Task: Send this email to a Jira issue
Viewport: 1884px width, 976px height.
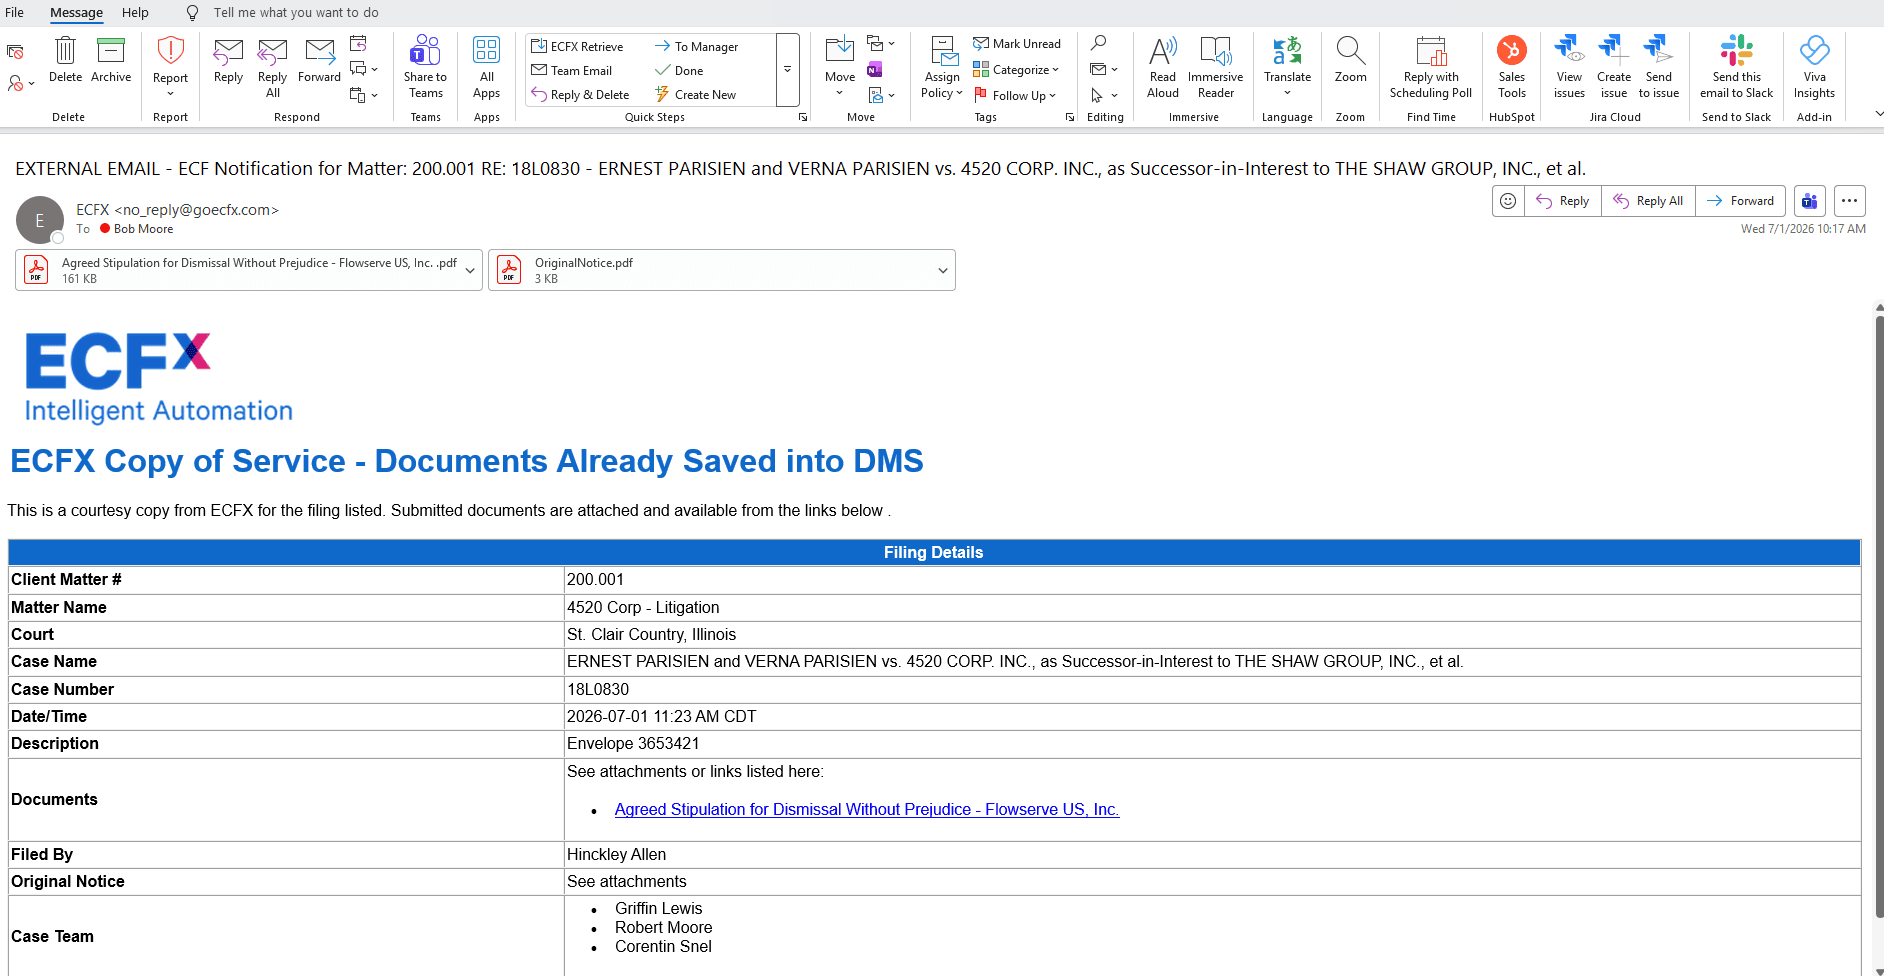Action: [1659, 67]
